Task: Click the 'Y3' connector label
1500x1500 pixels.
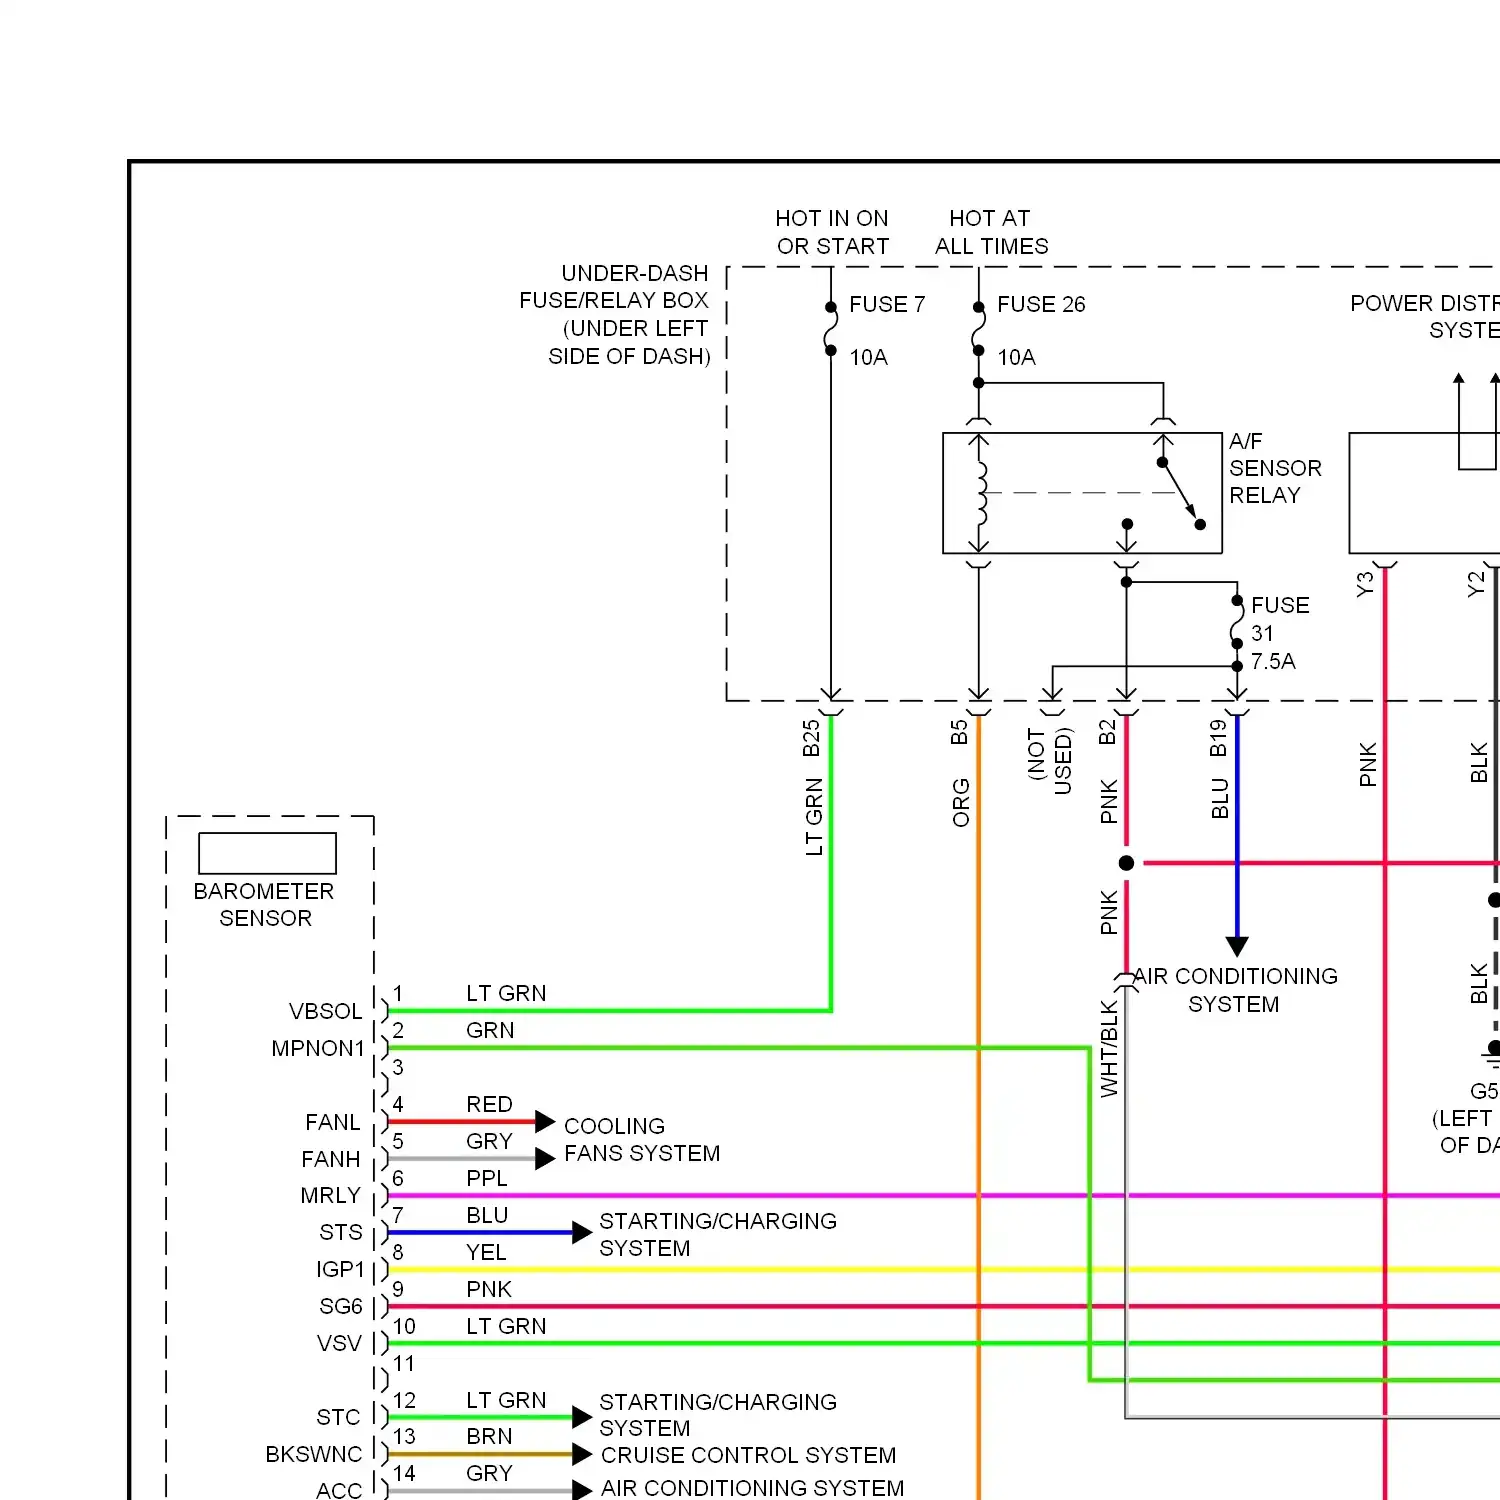Action: coord(1365,584)
